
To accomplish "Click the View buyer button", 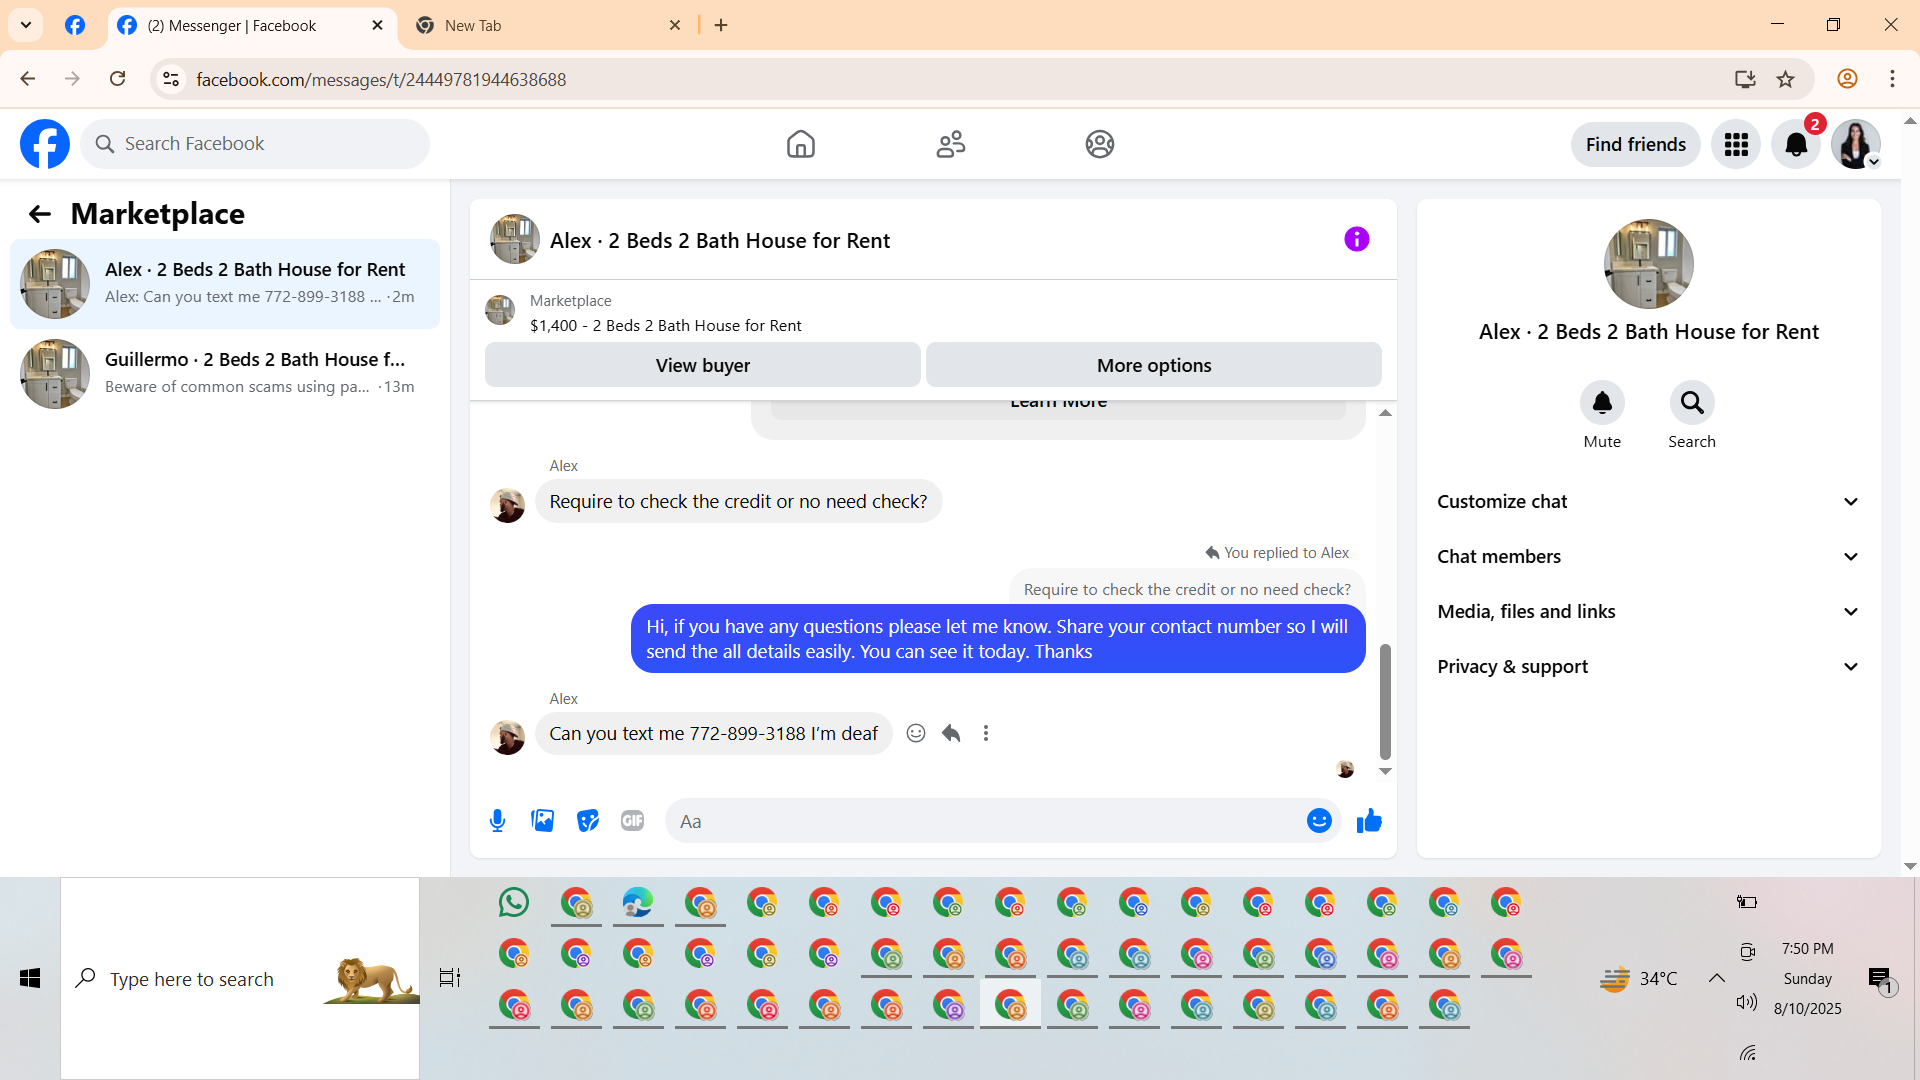I will [702, 365].
